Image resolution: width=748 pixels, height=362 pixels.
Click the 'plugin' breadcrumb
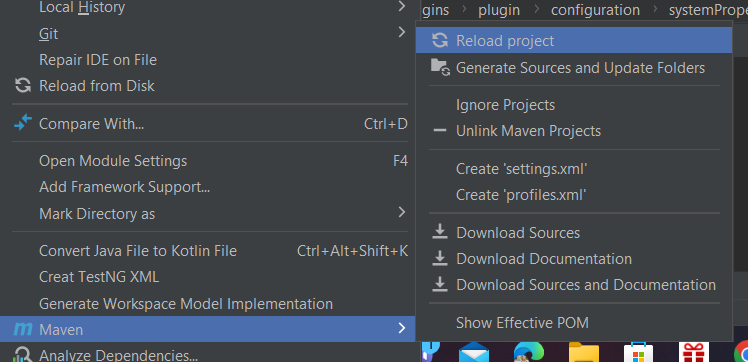point(499,10)
